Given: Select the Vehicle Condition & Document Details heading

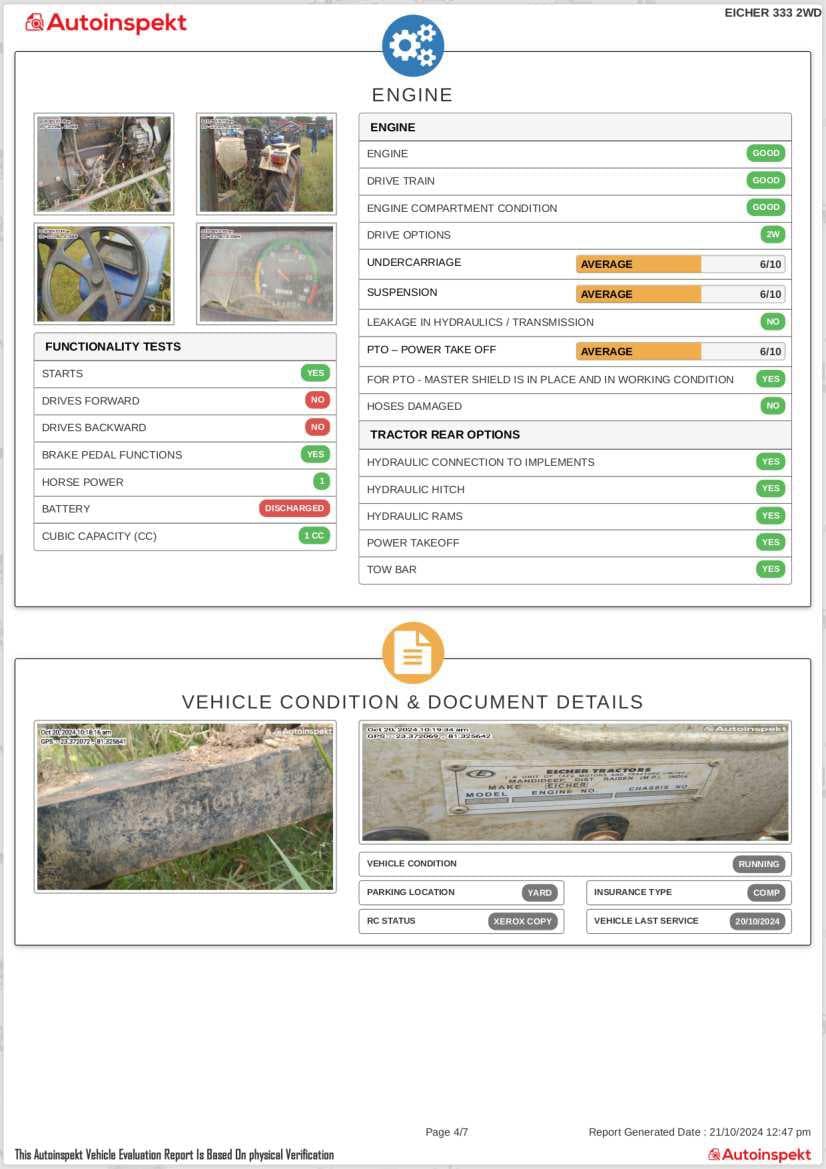Looking at the screenshot, I should (412, 702).
